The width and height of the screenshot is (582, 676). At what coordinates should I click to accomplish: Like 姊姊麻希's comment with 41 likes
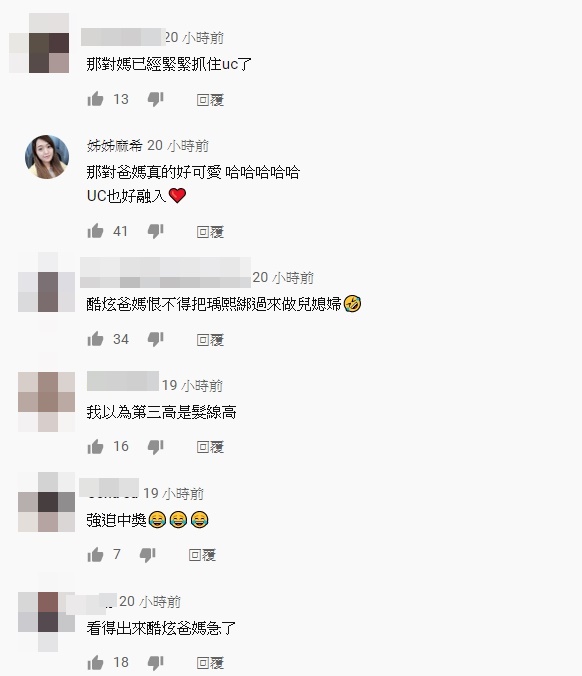95,231
